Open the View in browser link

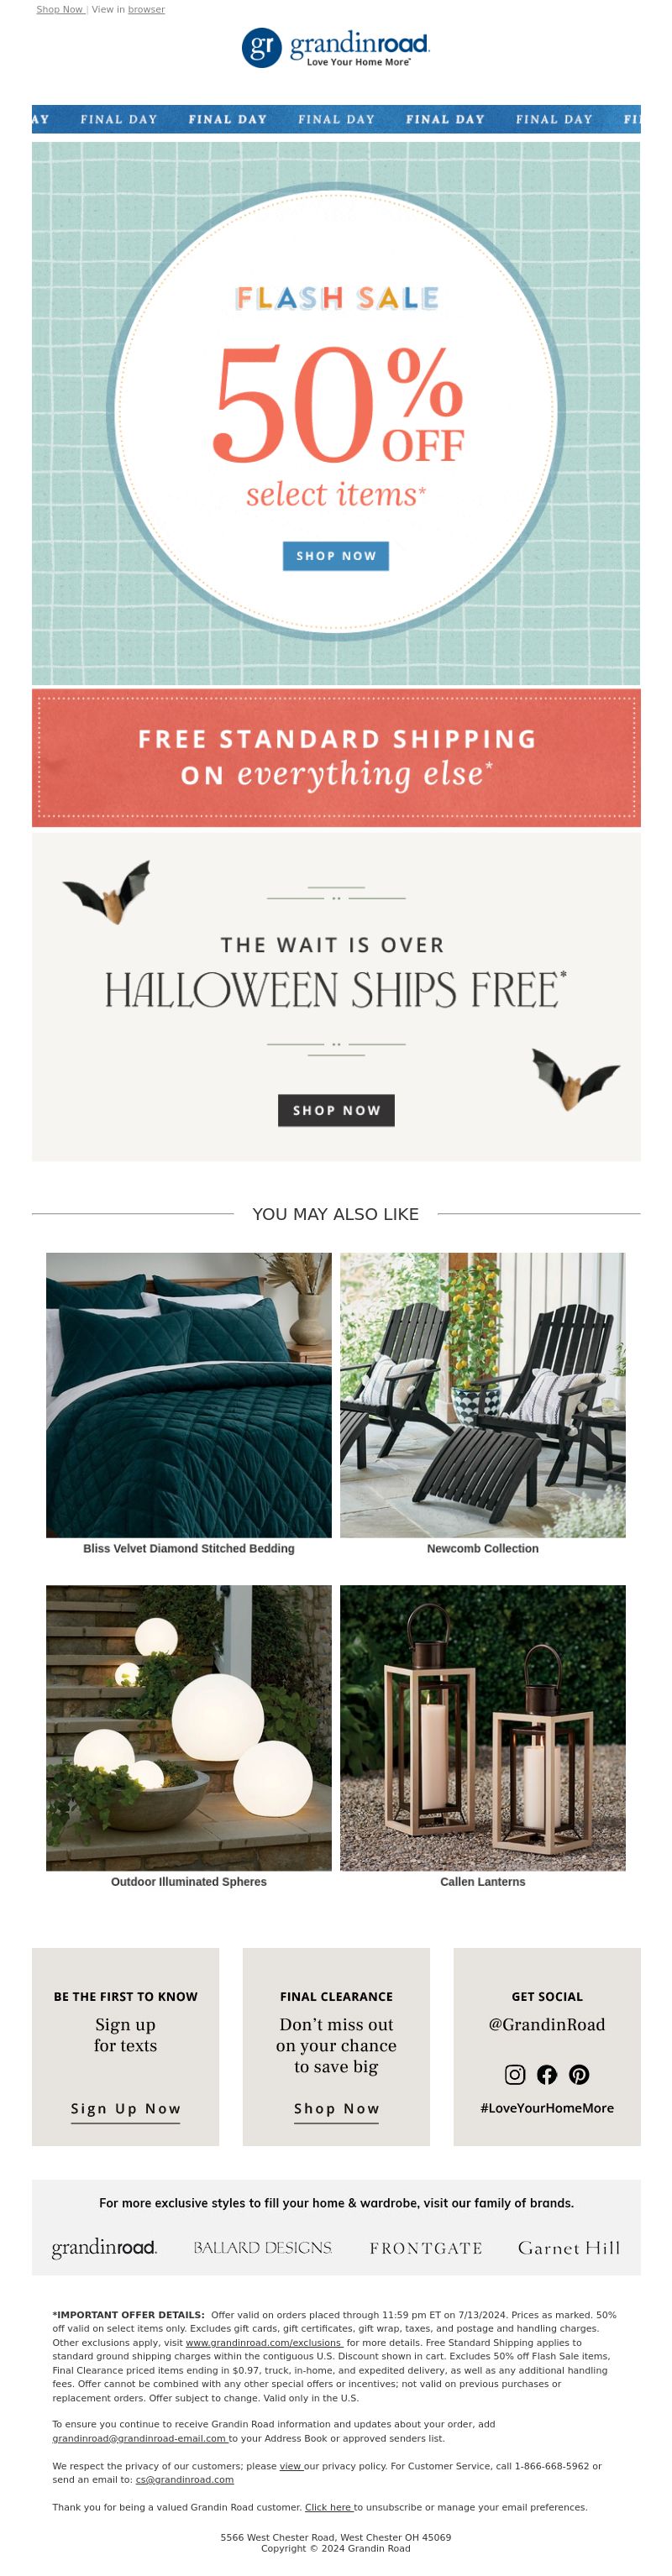coord(128,9)
